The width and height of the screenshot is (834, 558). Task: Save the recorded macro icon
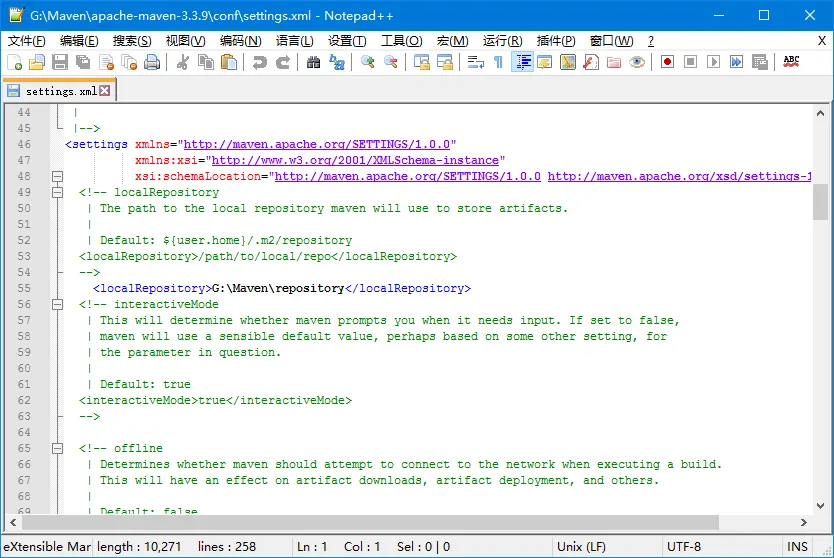click(760, 62)
